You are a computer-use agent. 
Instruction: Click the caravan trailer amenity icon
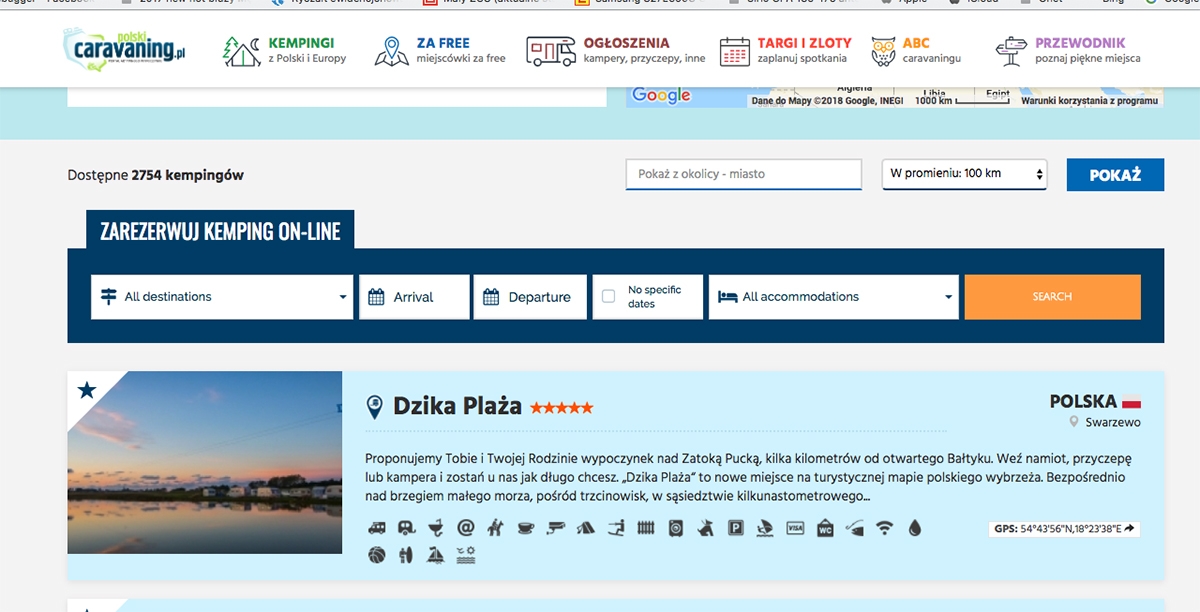pyautogui.click(x=406, y=528)
